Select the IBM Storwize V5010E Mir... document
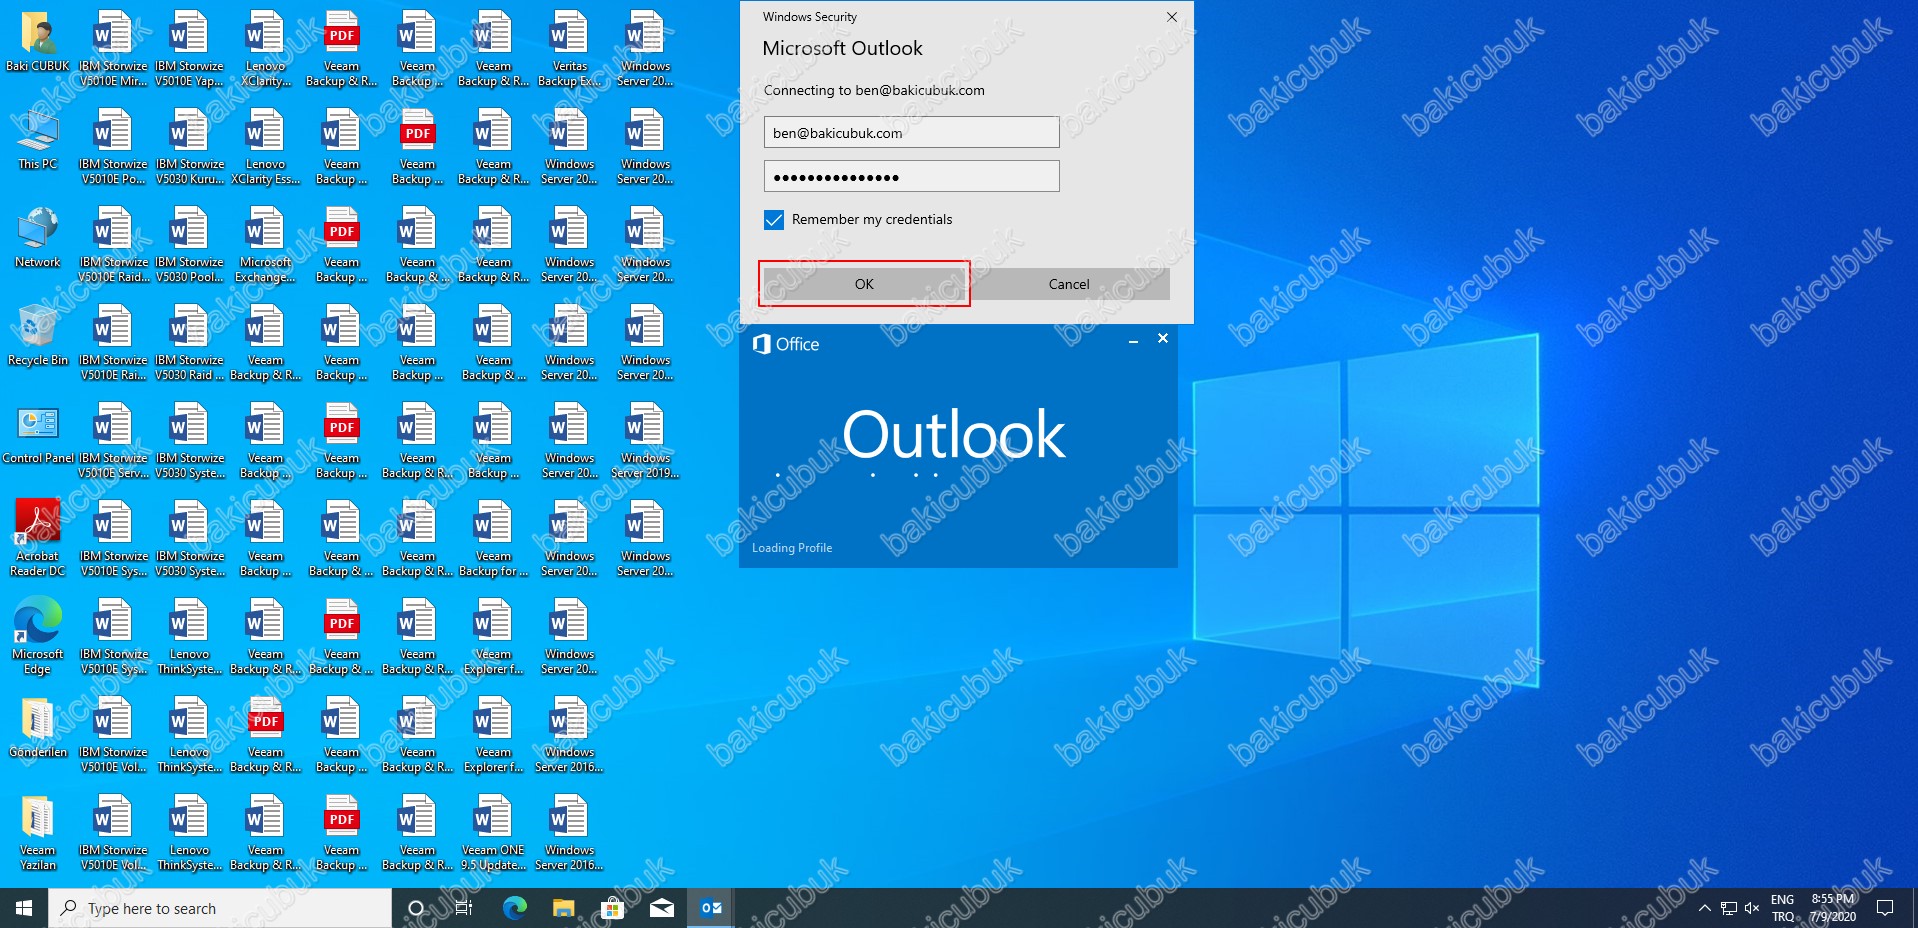Screen dimensions: 1918x928 pos(113,50)
